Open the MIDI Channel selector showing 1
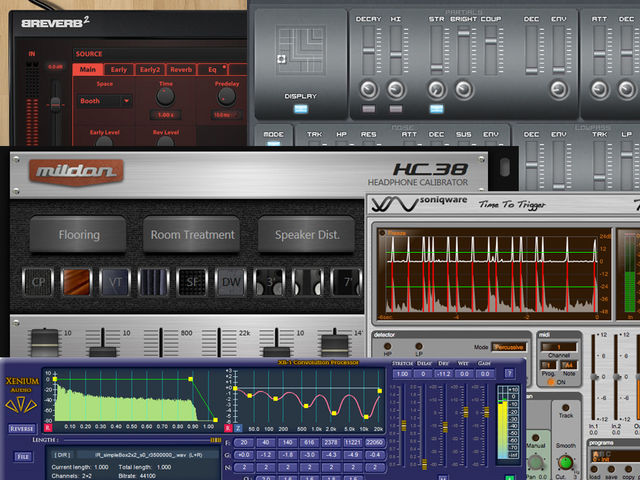The image size is (640, 480). point(559,347)
